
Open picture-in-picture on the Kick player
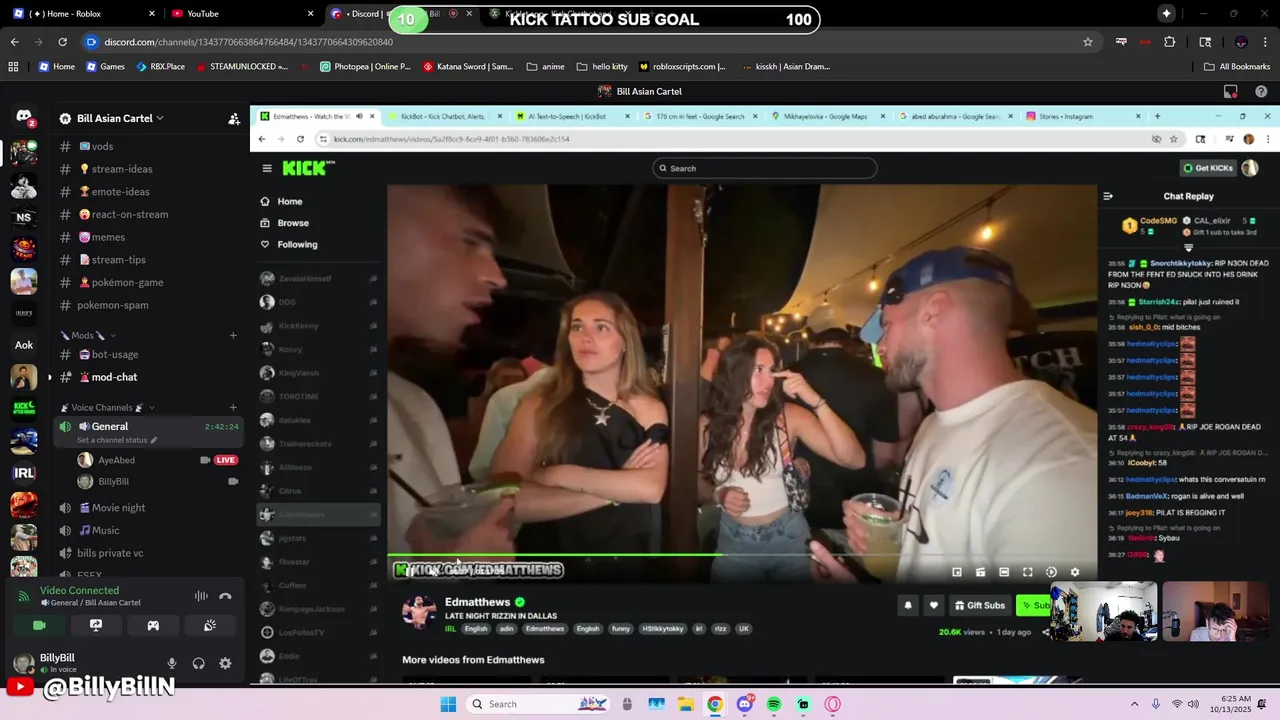(957, 572)
